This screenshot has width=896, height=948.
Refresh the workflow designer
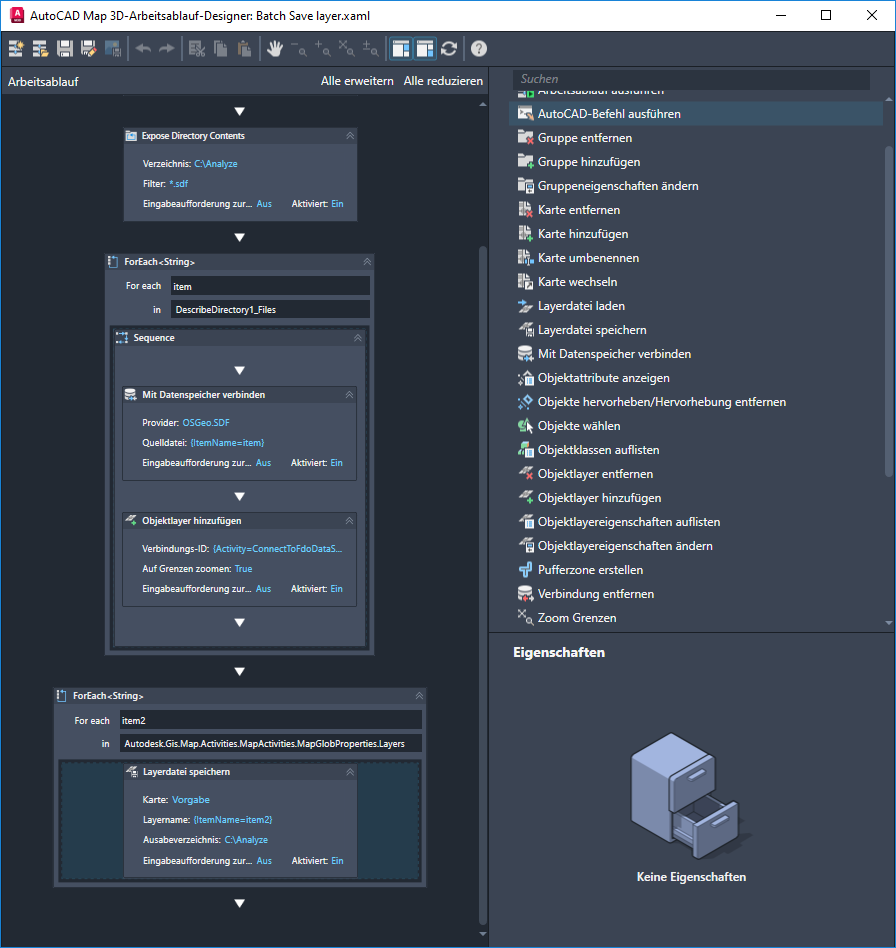coord(449,49)
